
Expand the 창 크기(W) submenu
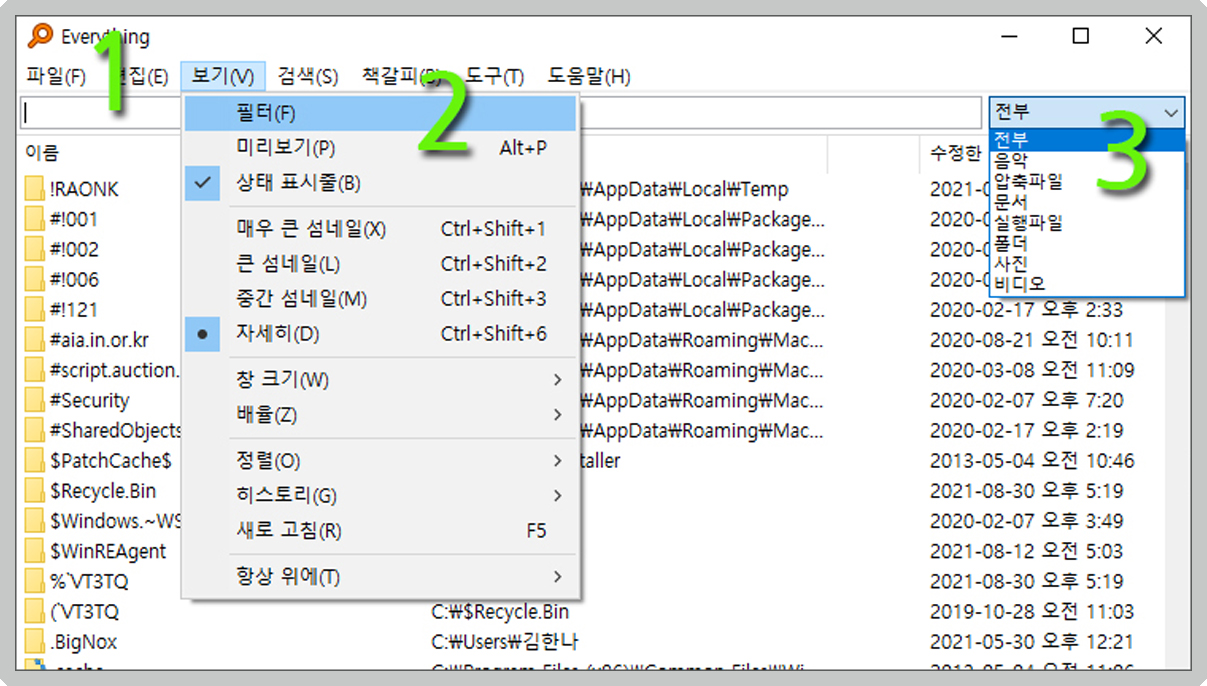[381, 380]
